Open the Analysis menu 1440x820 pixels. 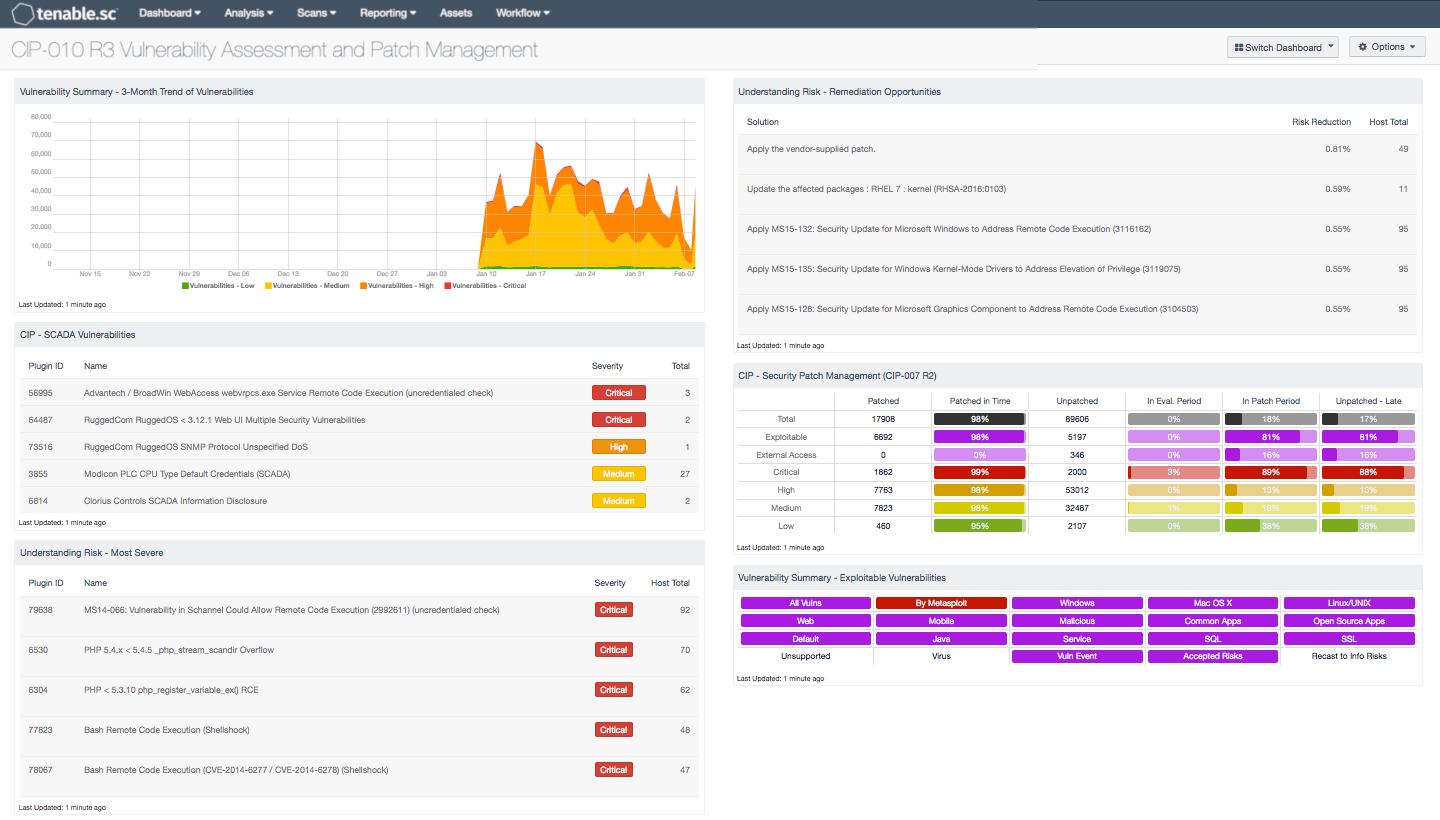click(x=250, y=13)
